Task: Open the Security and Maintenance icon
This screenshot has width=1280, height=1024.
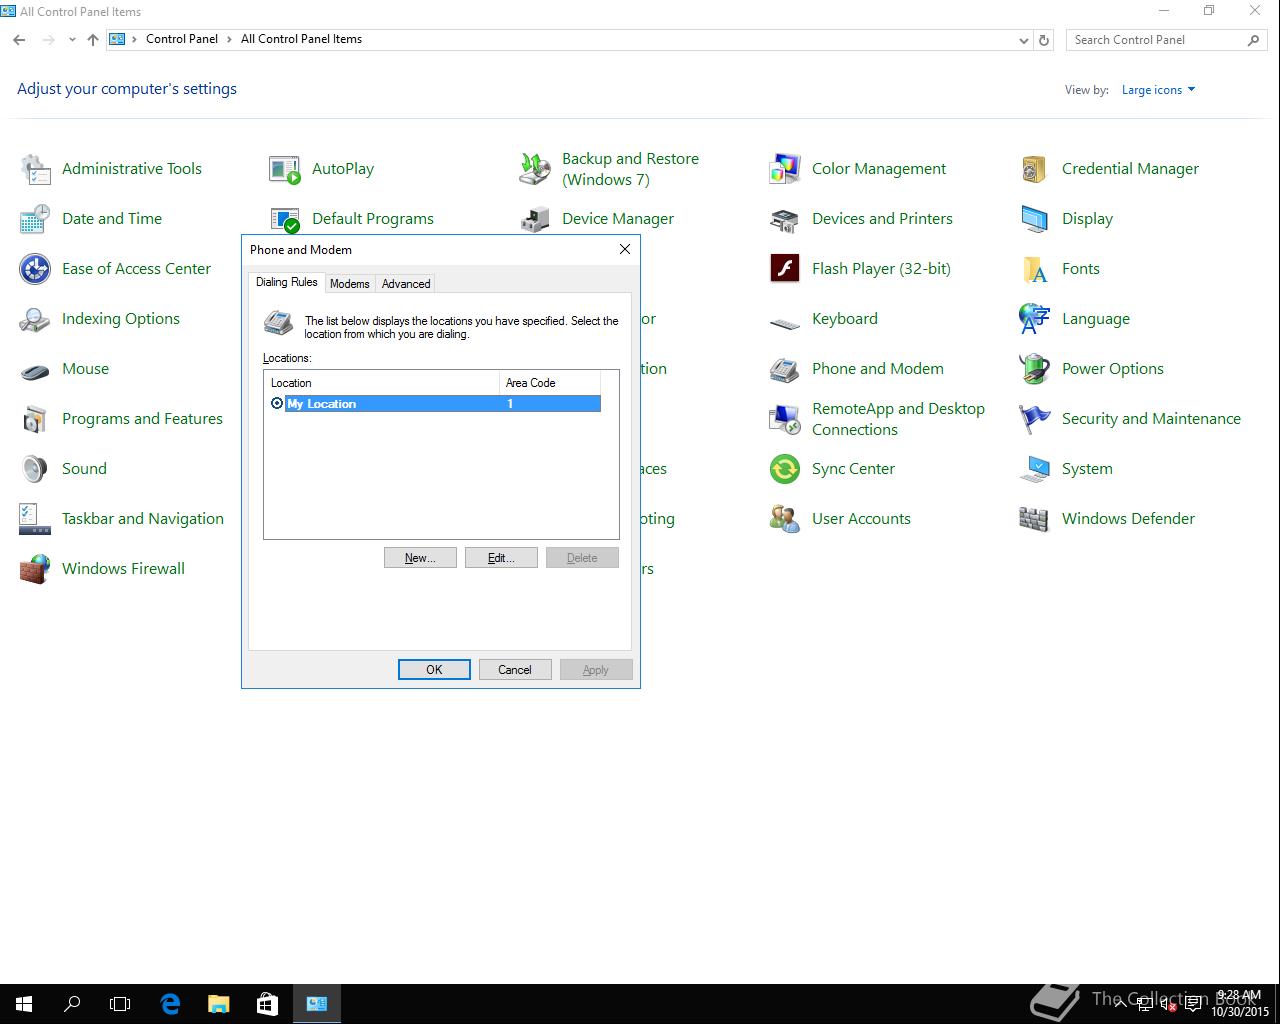Action: (x=1035, y=419)
